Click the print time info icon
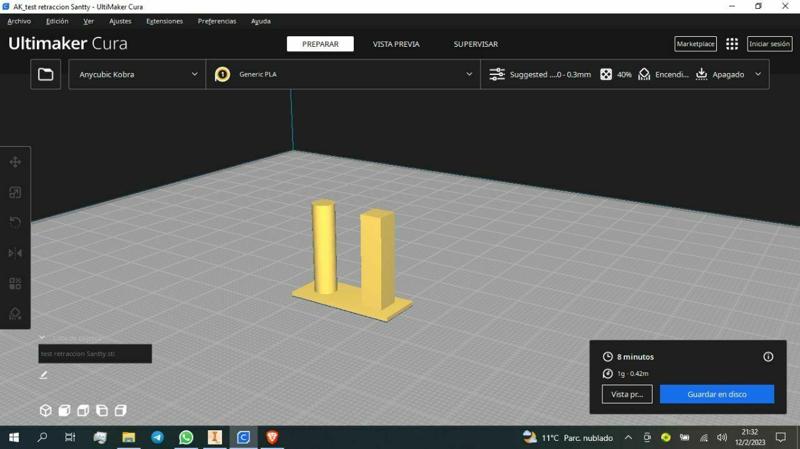 (x=768, y=357)
